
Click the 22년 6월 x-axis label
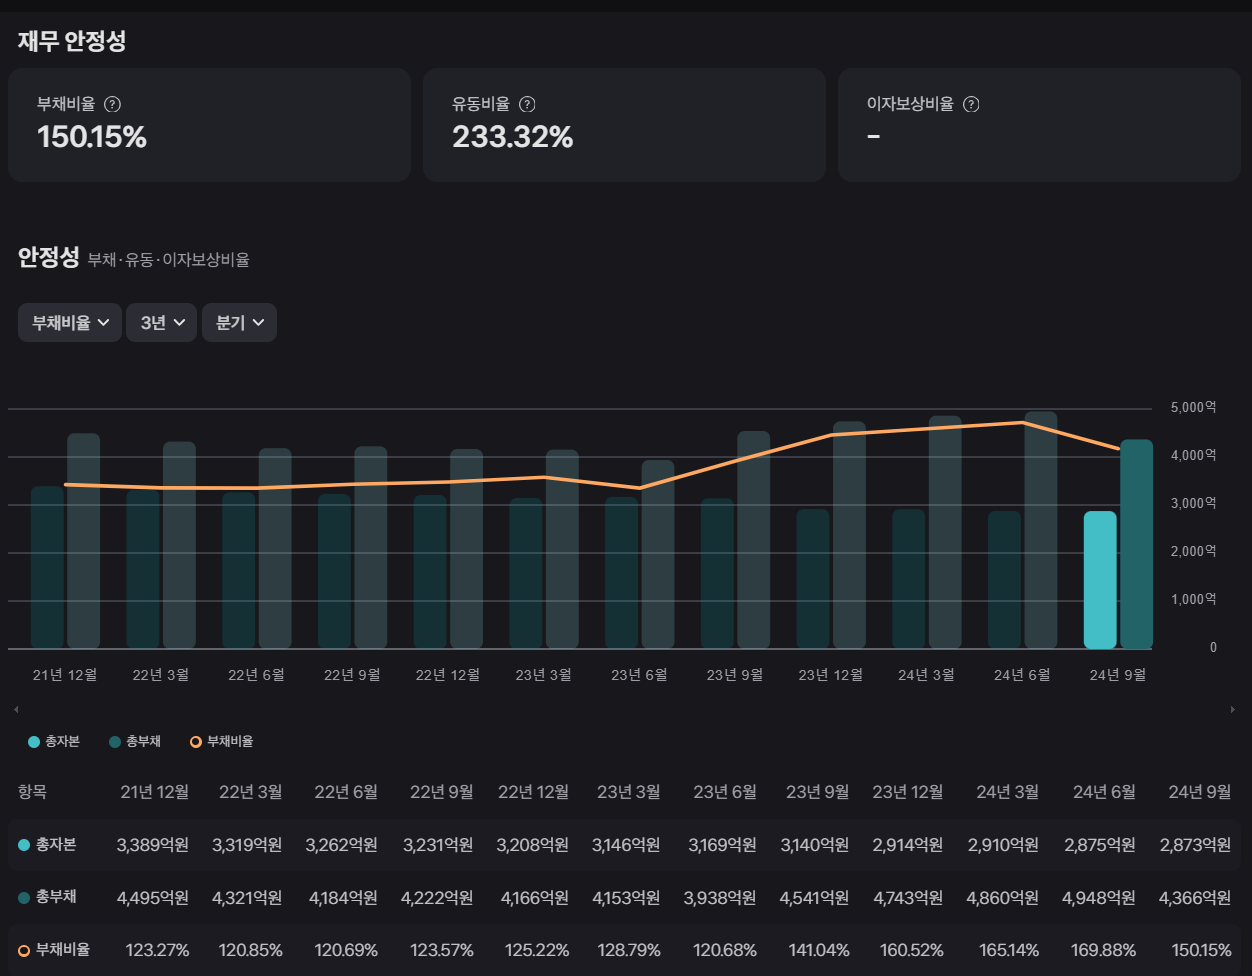[257, 675]
